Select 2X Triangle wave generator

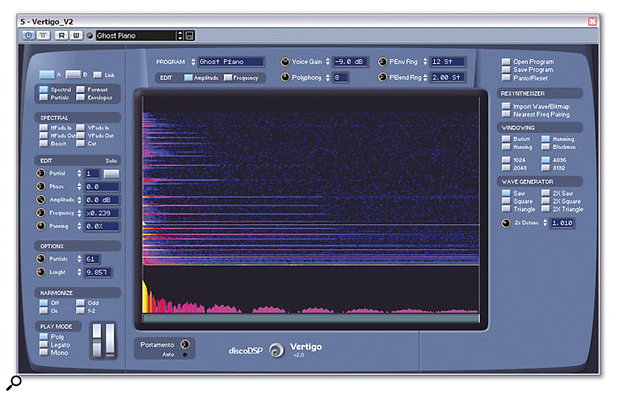[x=545, y=209]
